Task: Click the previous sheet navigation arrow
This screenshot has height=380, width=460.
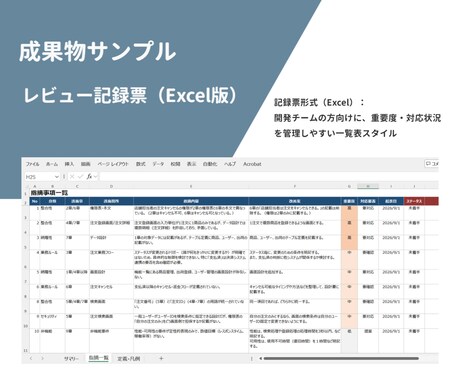Action: click(31, 359)
